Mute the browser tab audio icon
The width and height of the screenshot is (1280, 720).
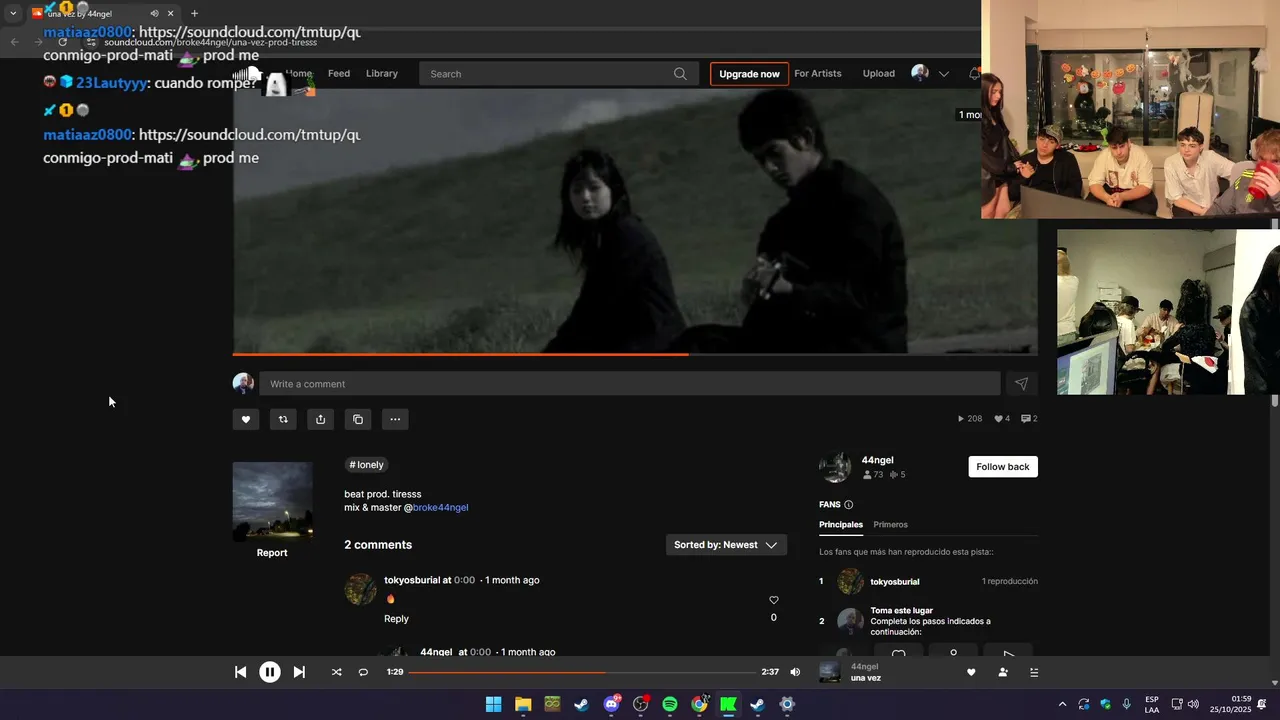[x=154, y=14]
